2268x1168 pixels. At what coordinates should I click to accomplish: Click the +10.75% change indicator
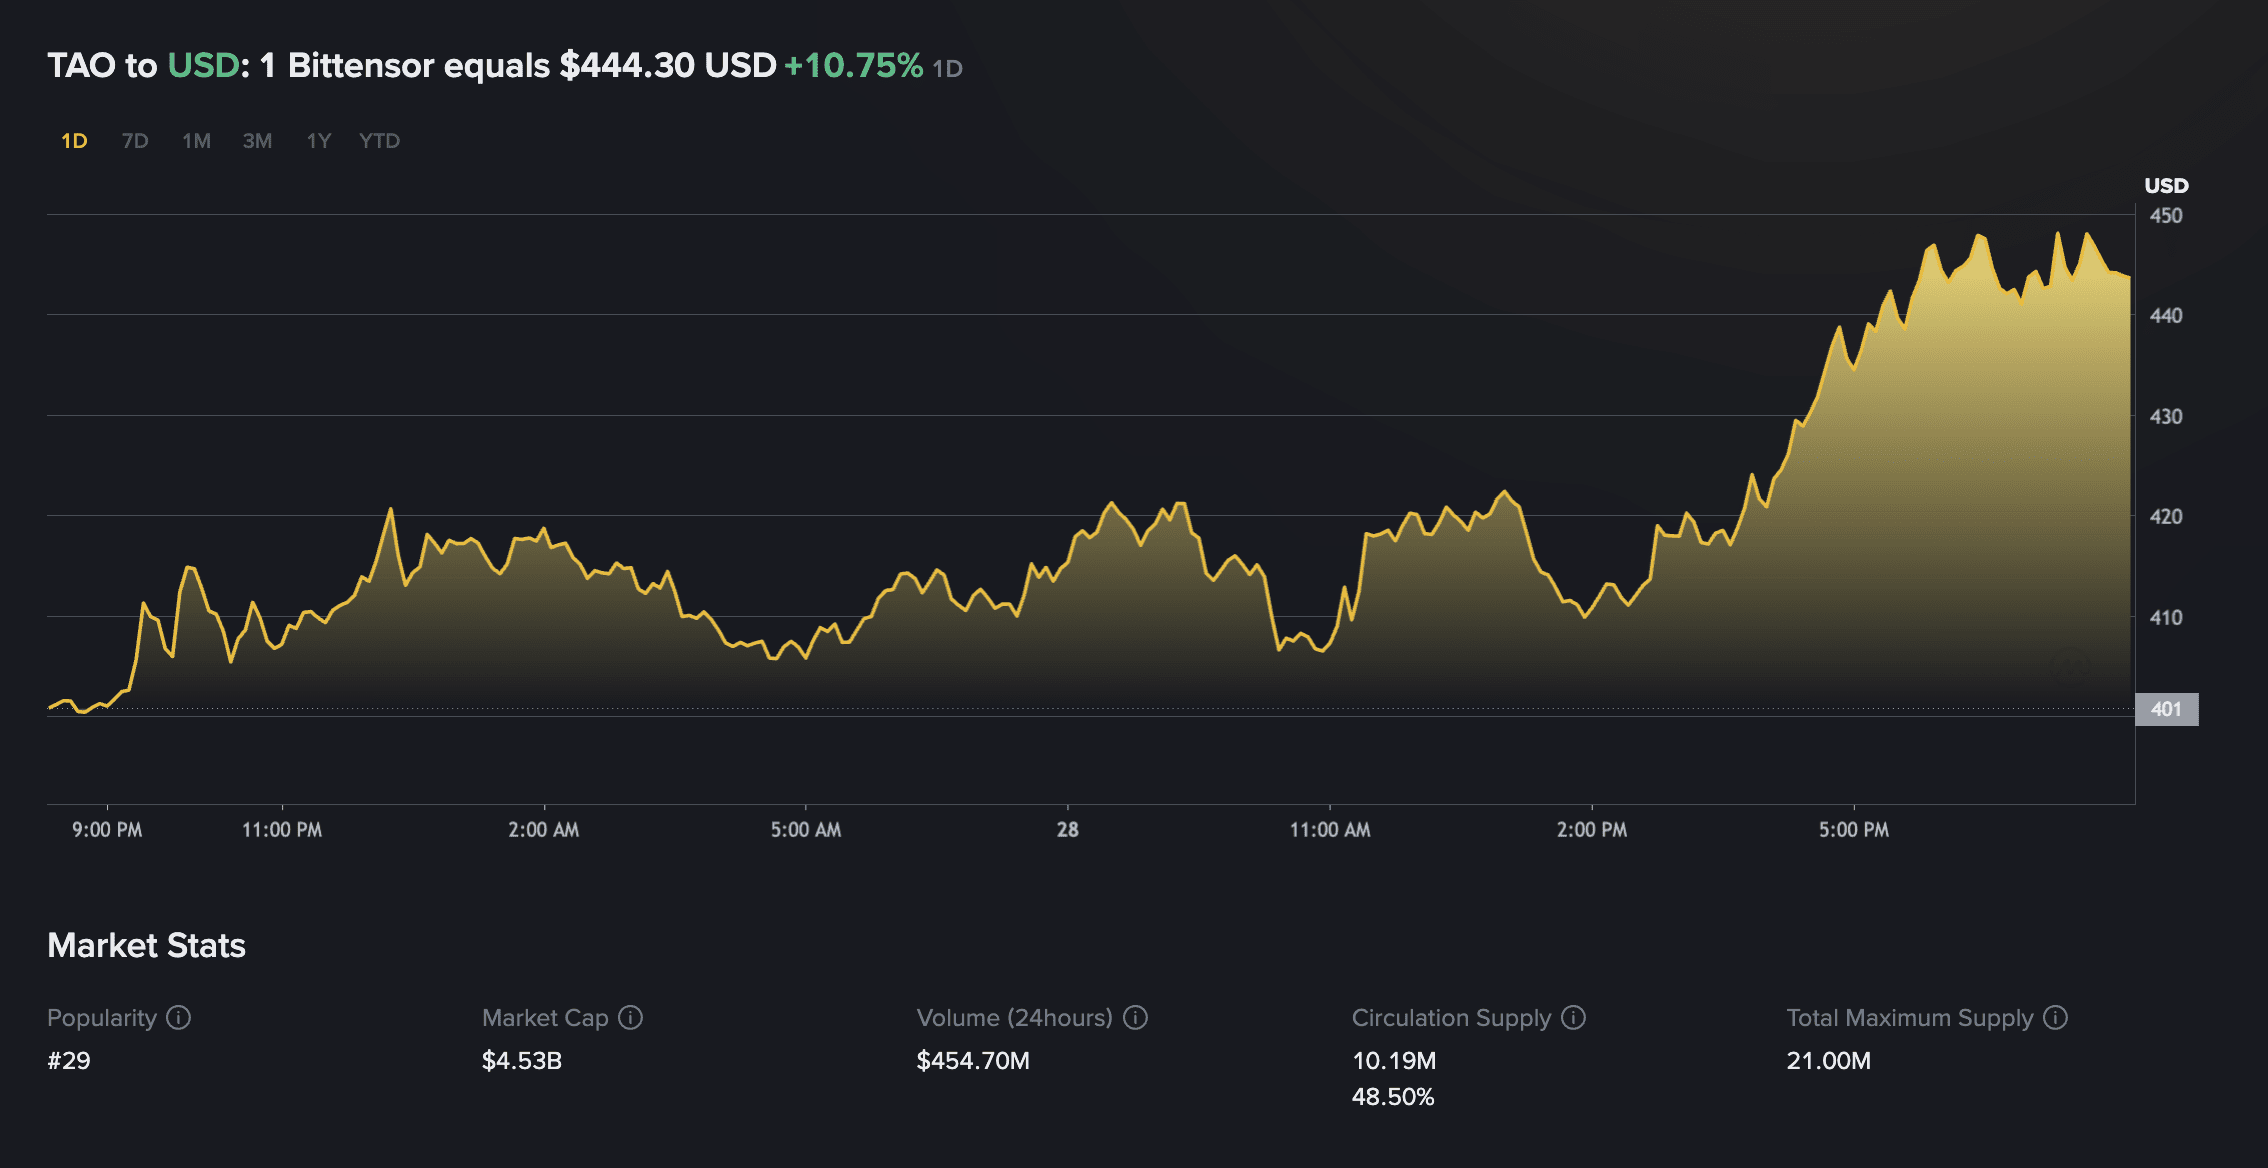[x=853, y=66]
